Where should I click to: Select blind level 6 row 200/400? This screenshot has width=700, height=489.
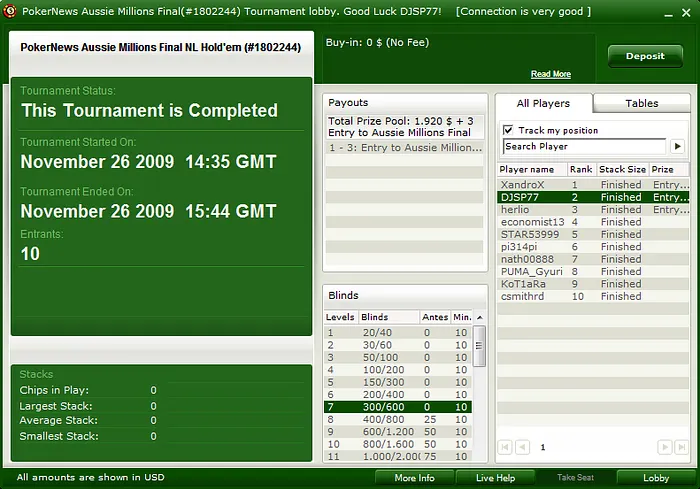398,395
